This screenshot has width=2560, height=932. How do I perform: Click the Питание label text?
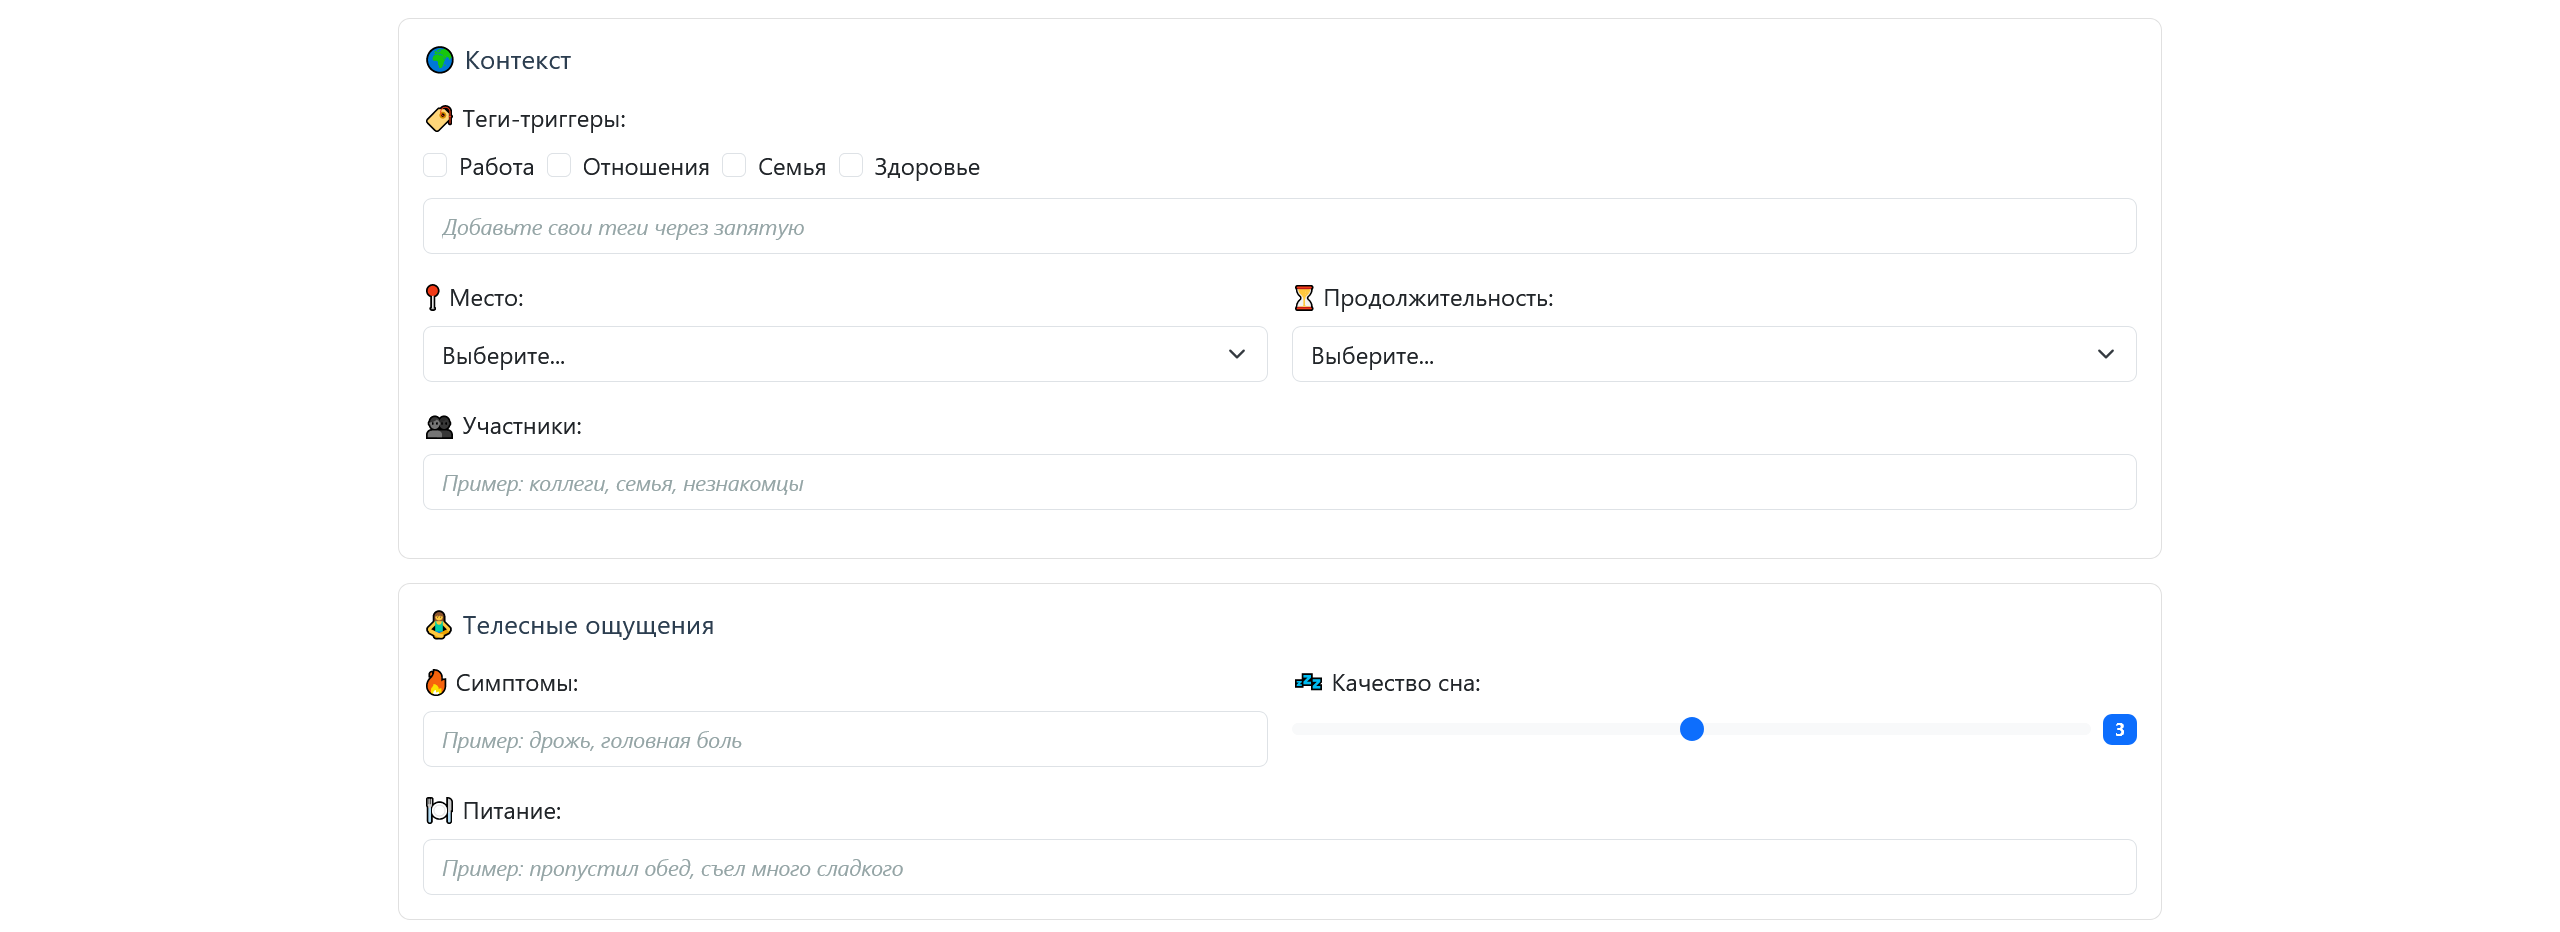pos(512,811)
